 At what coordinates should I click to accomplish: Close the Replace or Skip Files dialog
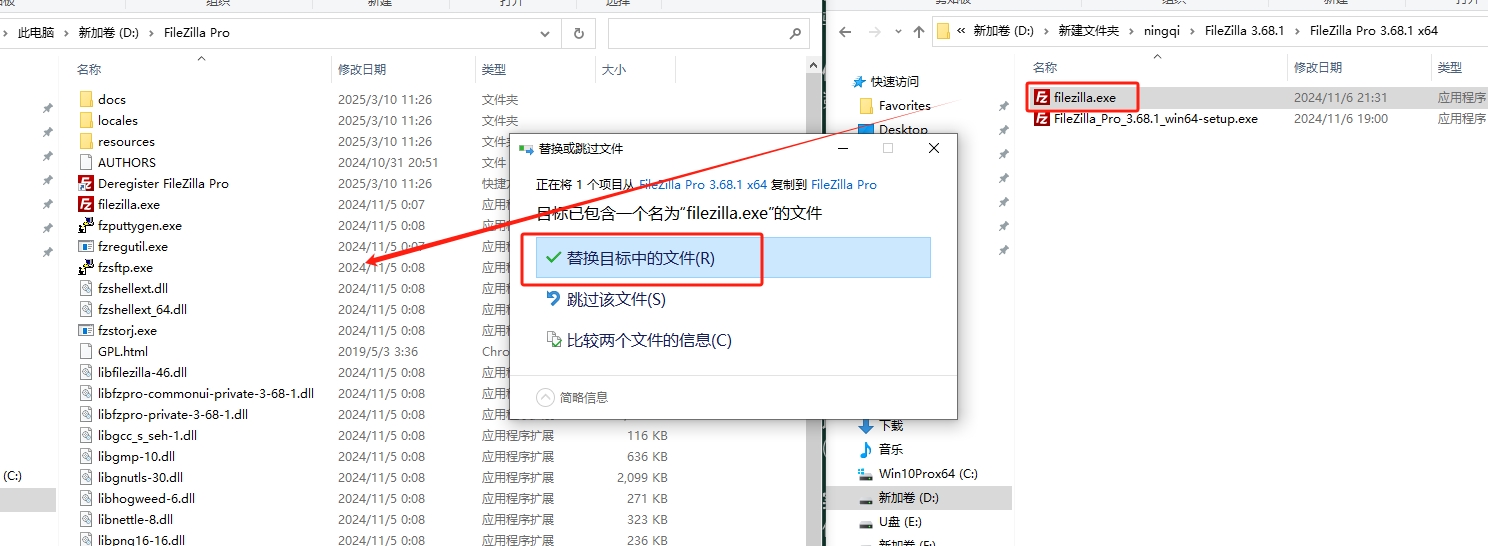coord(934,148)
